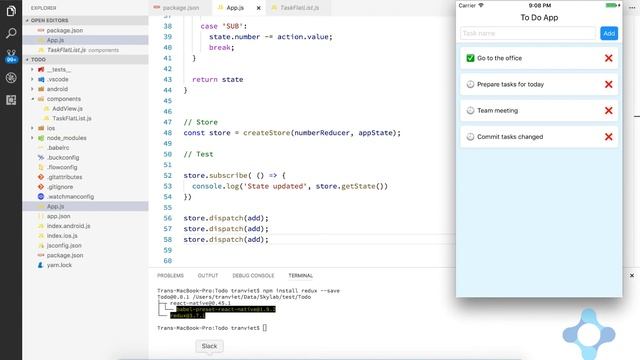640x360 pixels.
Task: Open the Source Control view icon
Action: click(x=11, y=56)
